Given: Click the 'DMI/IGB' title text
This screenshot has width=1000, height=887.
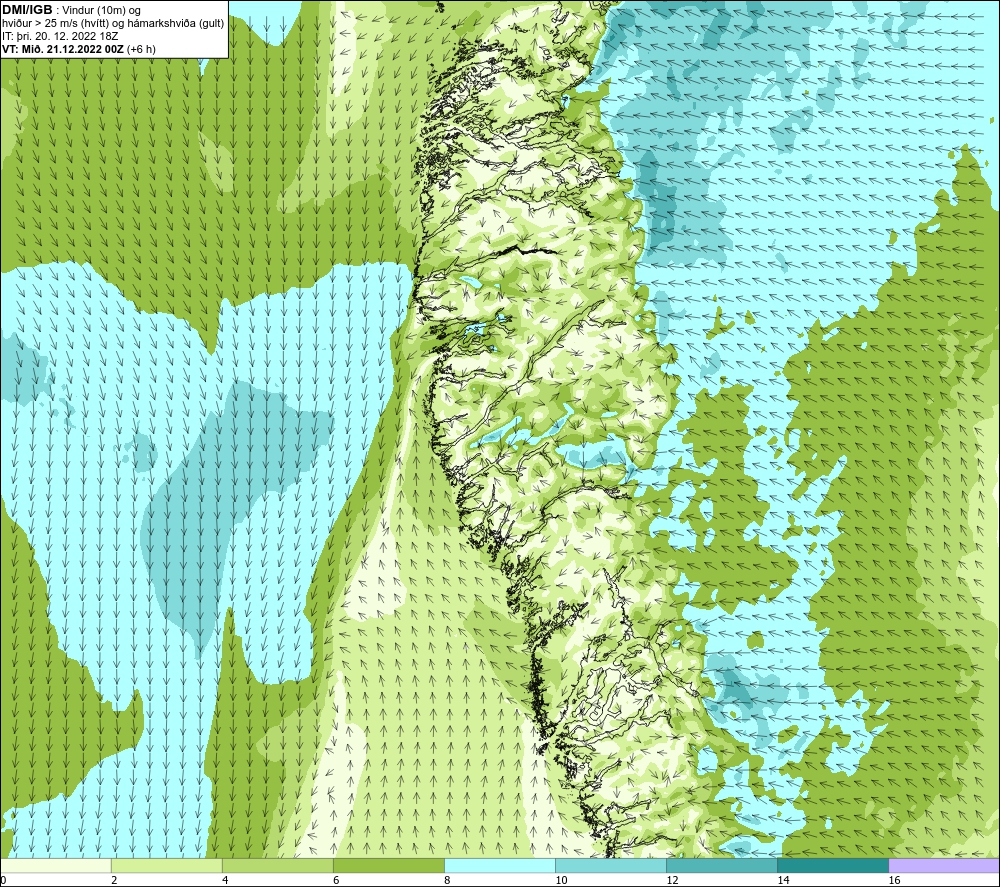Looking at the screenshot, I should click(x=27, y=10).
